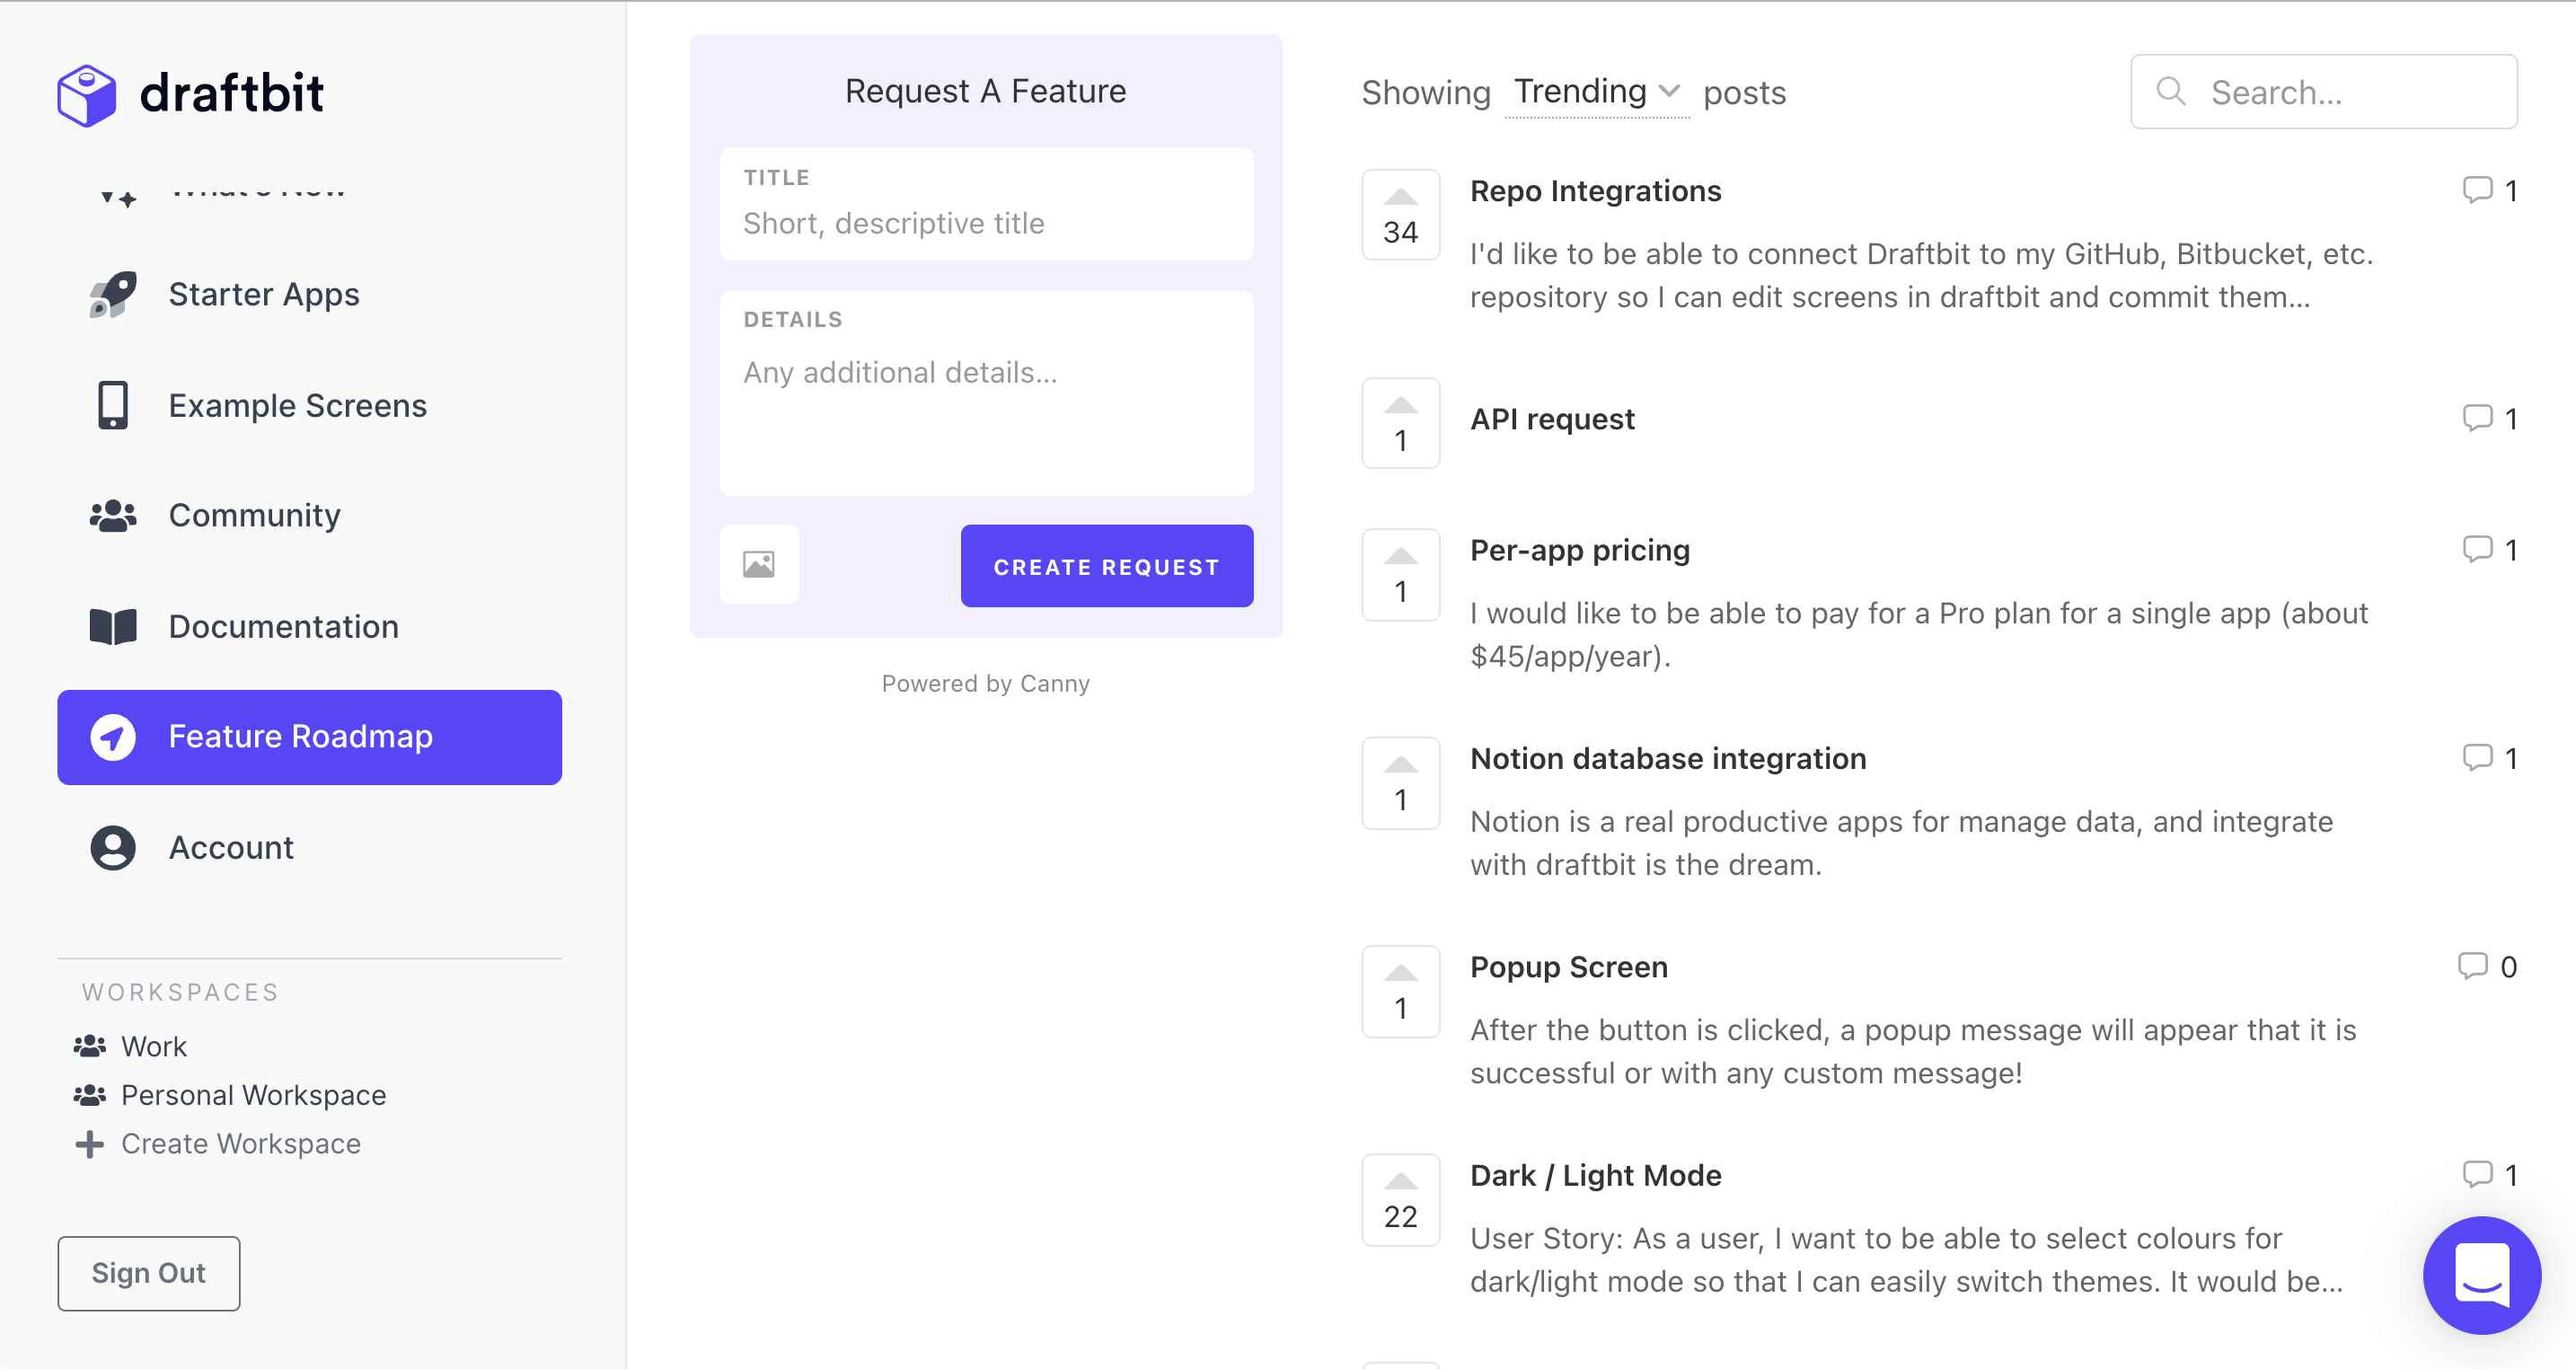The height and width of the screenshot is (1369, 2576).
Task: Select Feature Roadmap in the sidebar
Action: pos(309,737)
